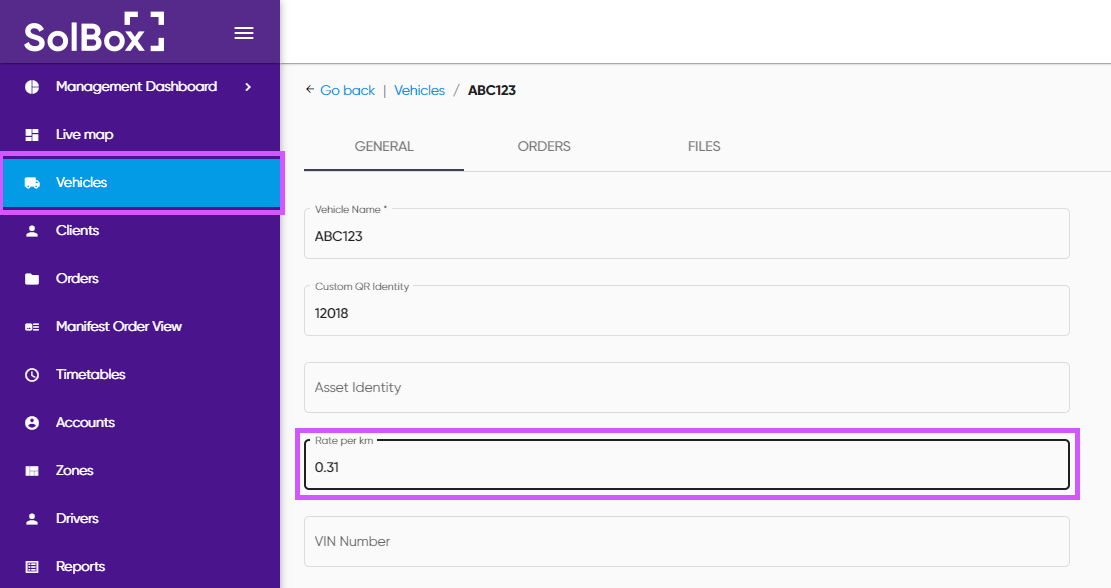Click the Timetables clock icon
The width and height of the screenshot is (1111, 588).
tap(32, 375)
